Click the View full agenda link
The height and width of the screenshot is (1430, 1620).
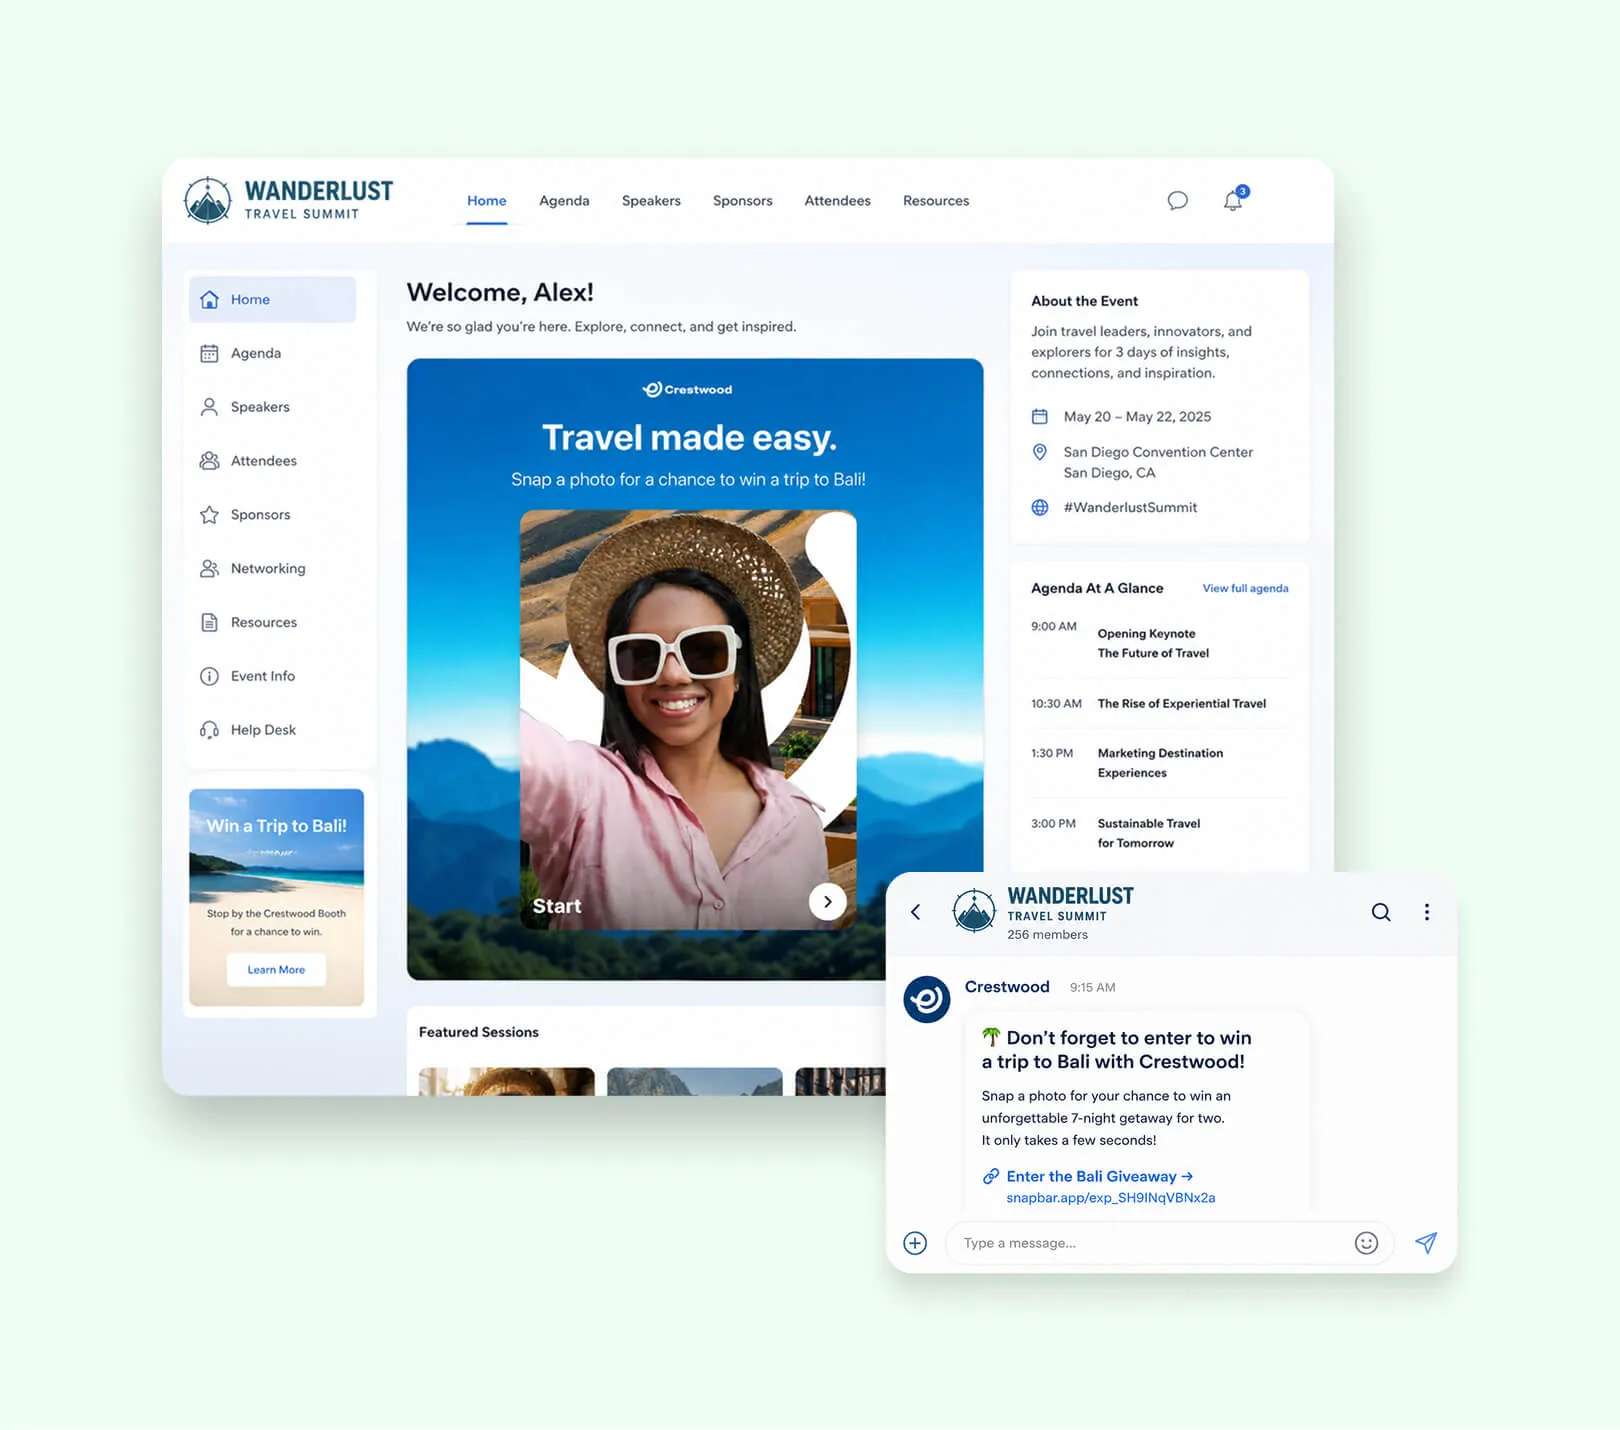tap(1245, 588)
